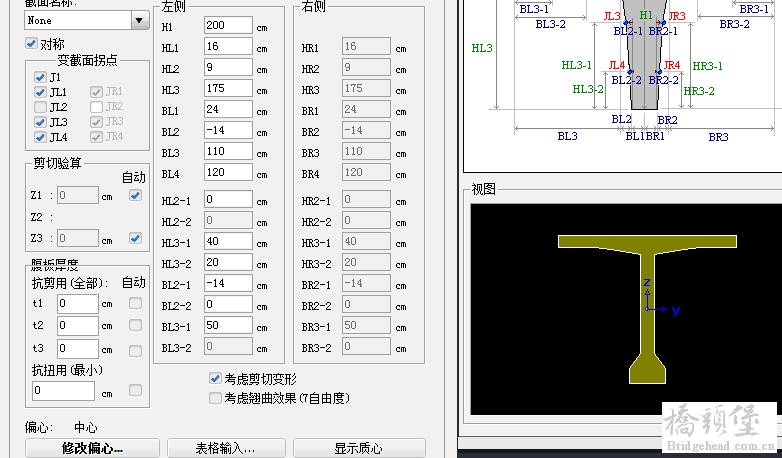This screenshot has height=458, width=782.
Task: Click the HL3 input field
Action: click(228, 88)
